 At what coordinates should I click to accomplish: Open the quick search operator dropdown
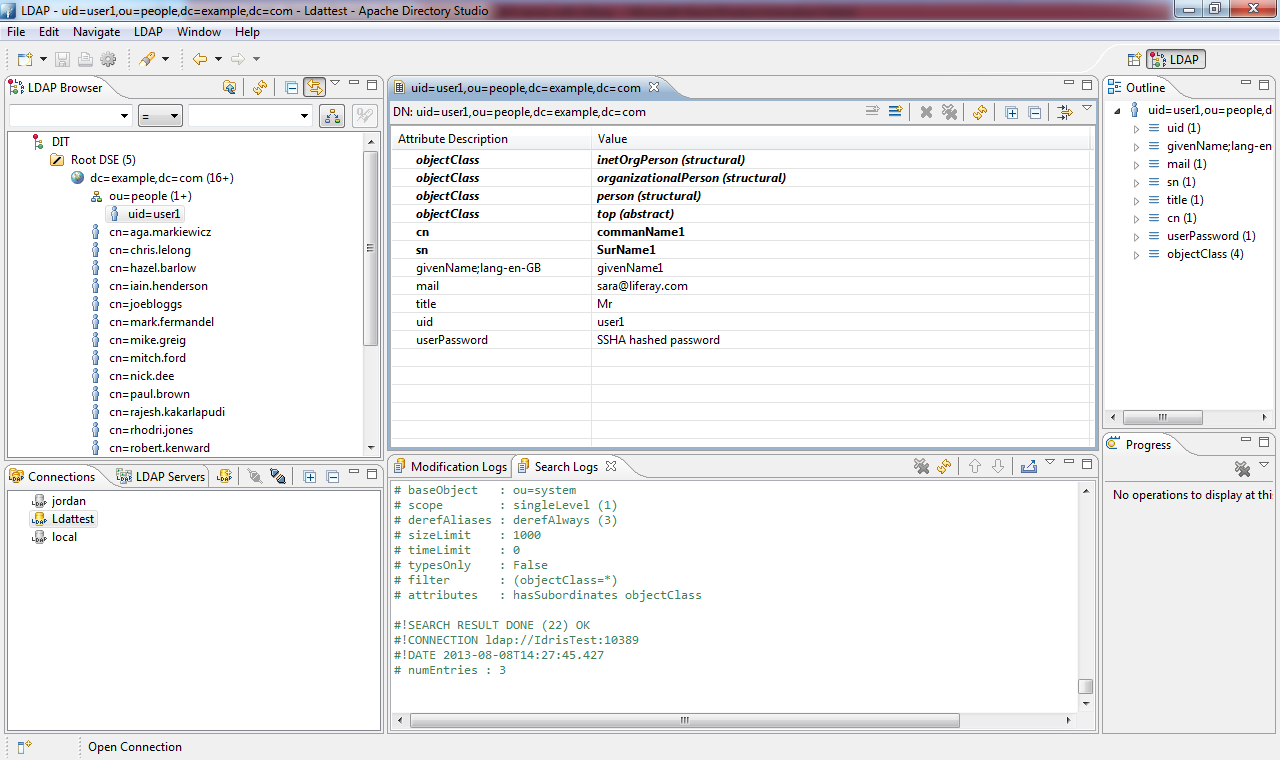[x=160, y=116]
